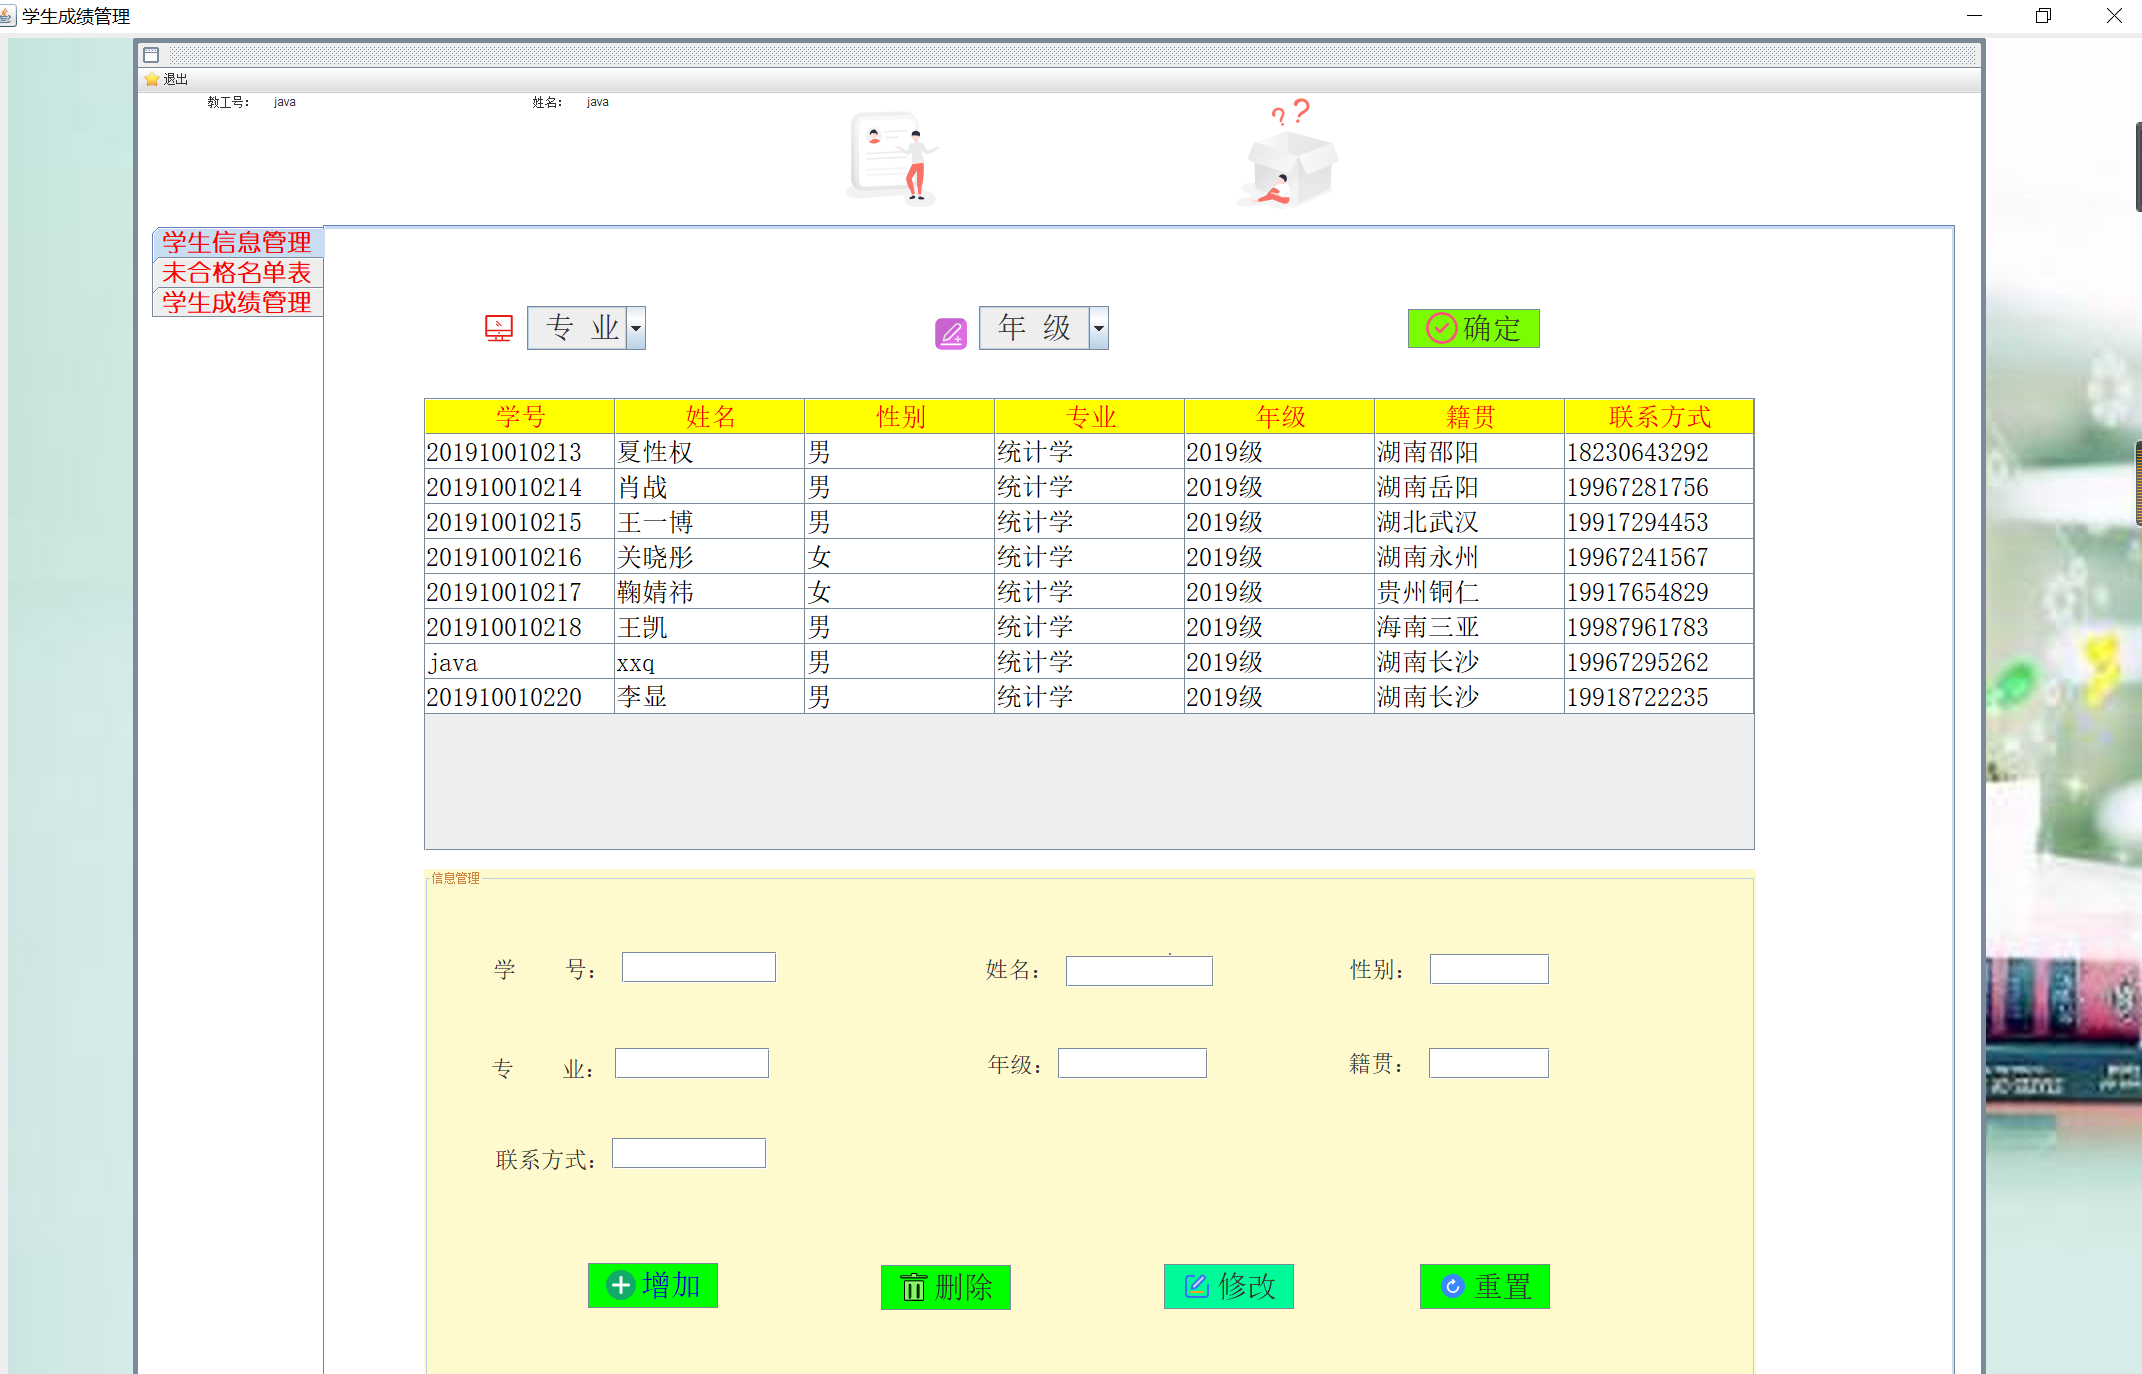Click the 增加 button with plus icon
The height and width of the screenshot is (1374, 2142).
[x=653, y=1285]
